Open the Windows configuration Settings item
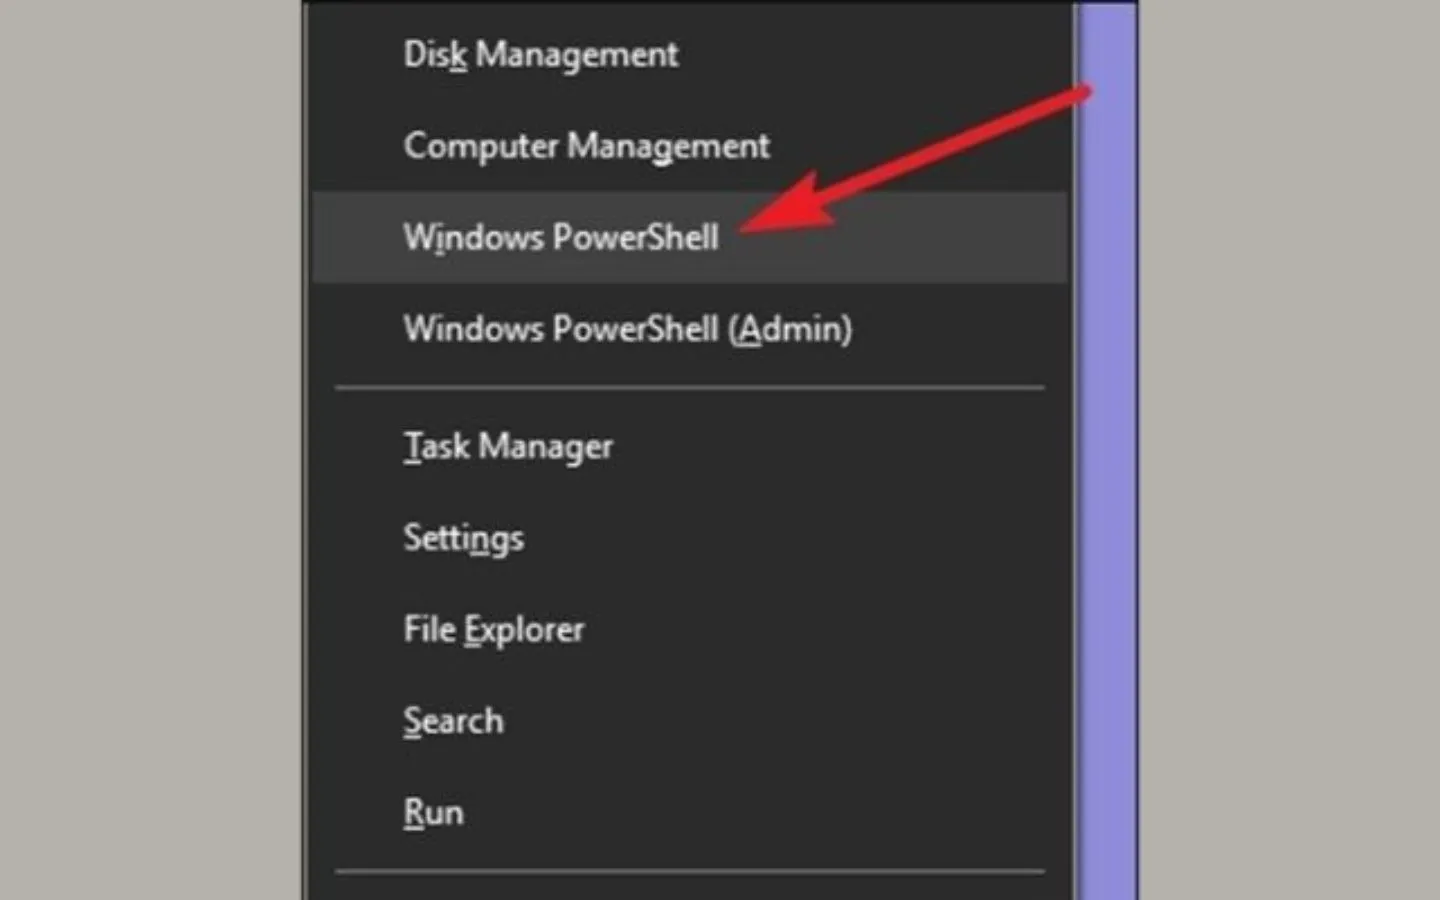 [x=463, y=537]
